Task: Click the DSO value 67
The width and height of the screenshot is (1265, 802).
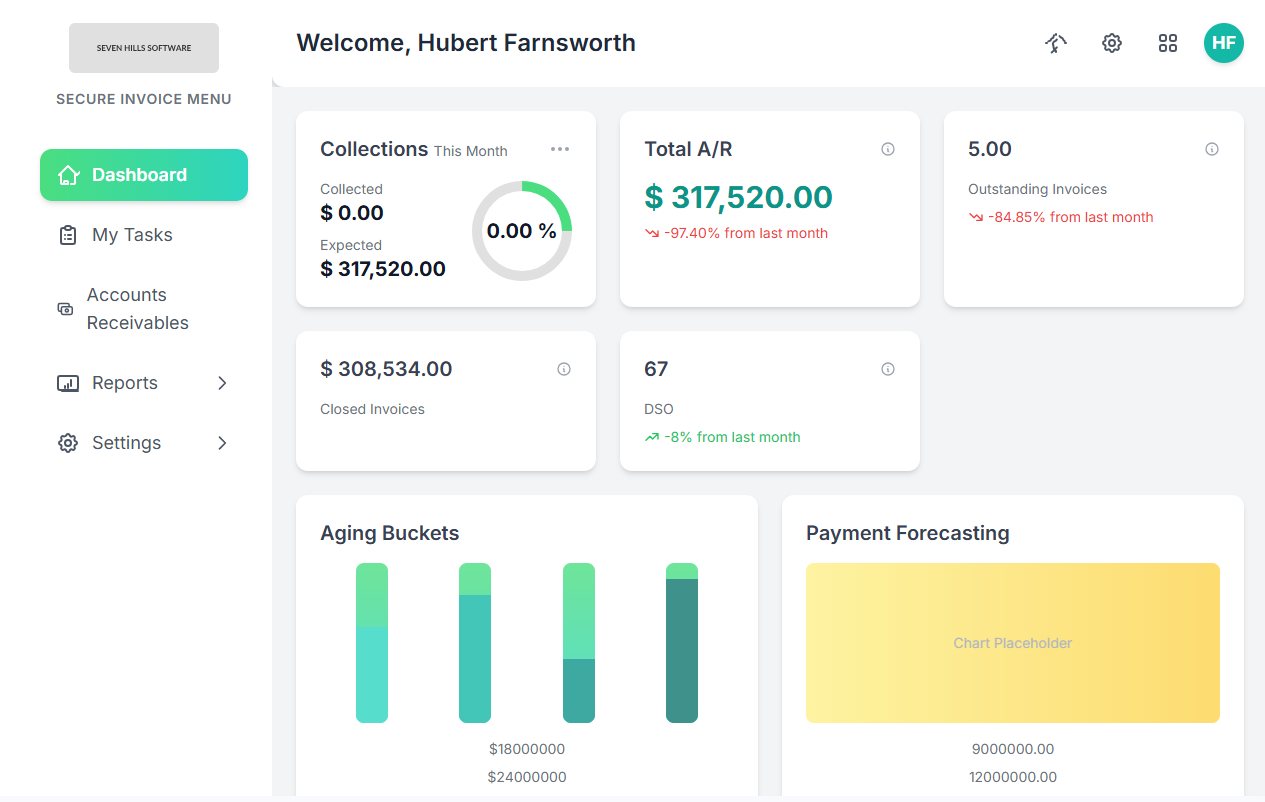Action: coord(656,369)
